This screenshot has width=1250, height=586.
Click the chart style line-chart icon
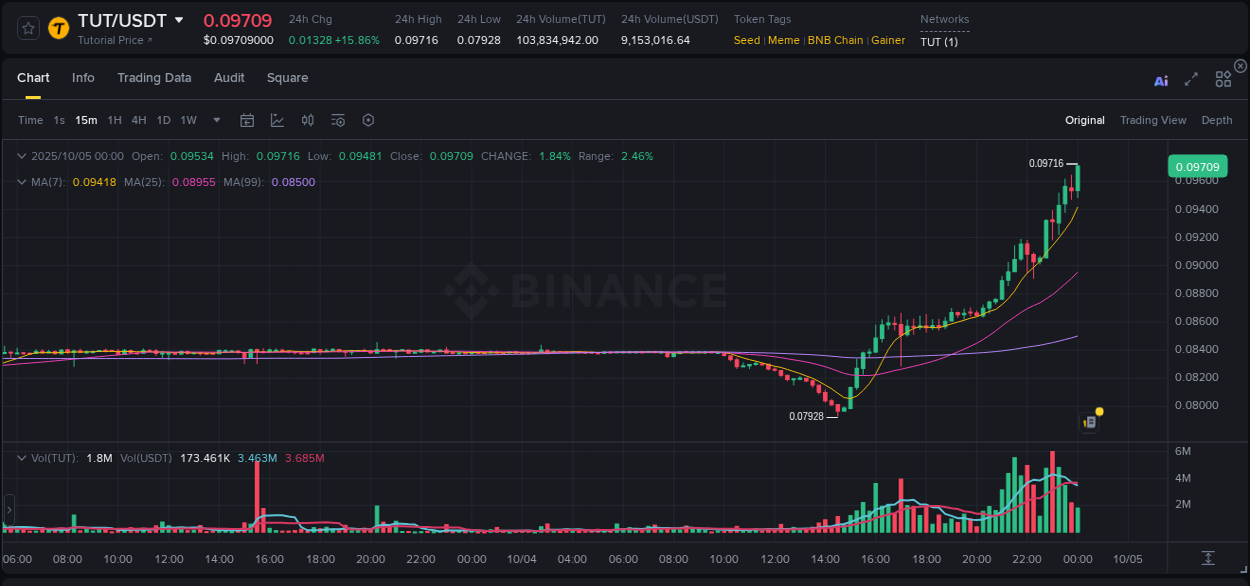click(277, 120)
